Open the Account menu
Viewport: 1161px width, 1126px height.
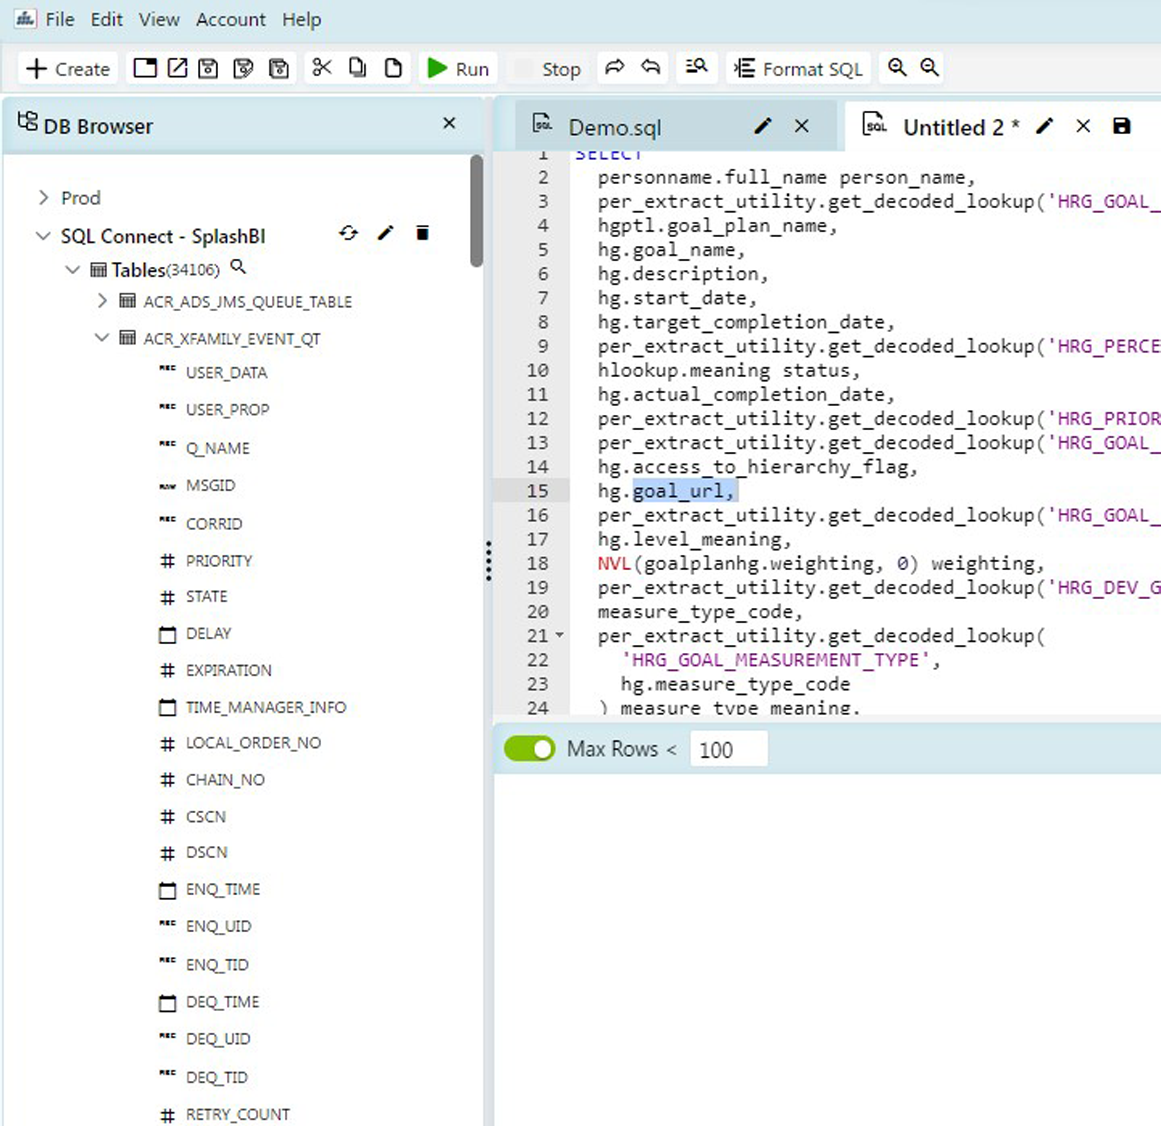(231, 19)
